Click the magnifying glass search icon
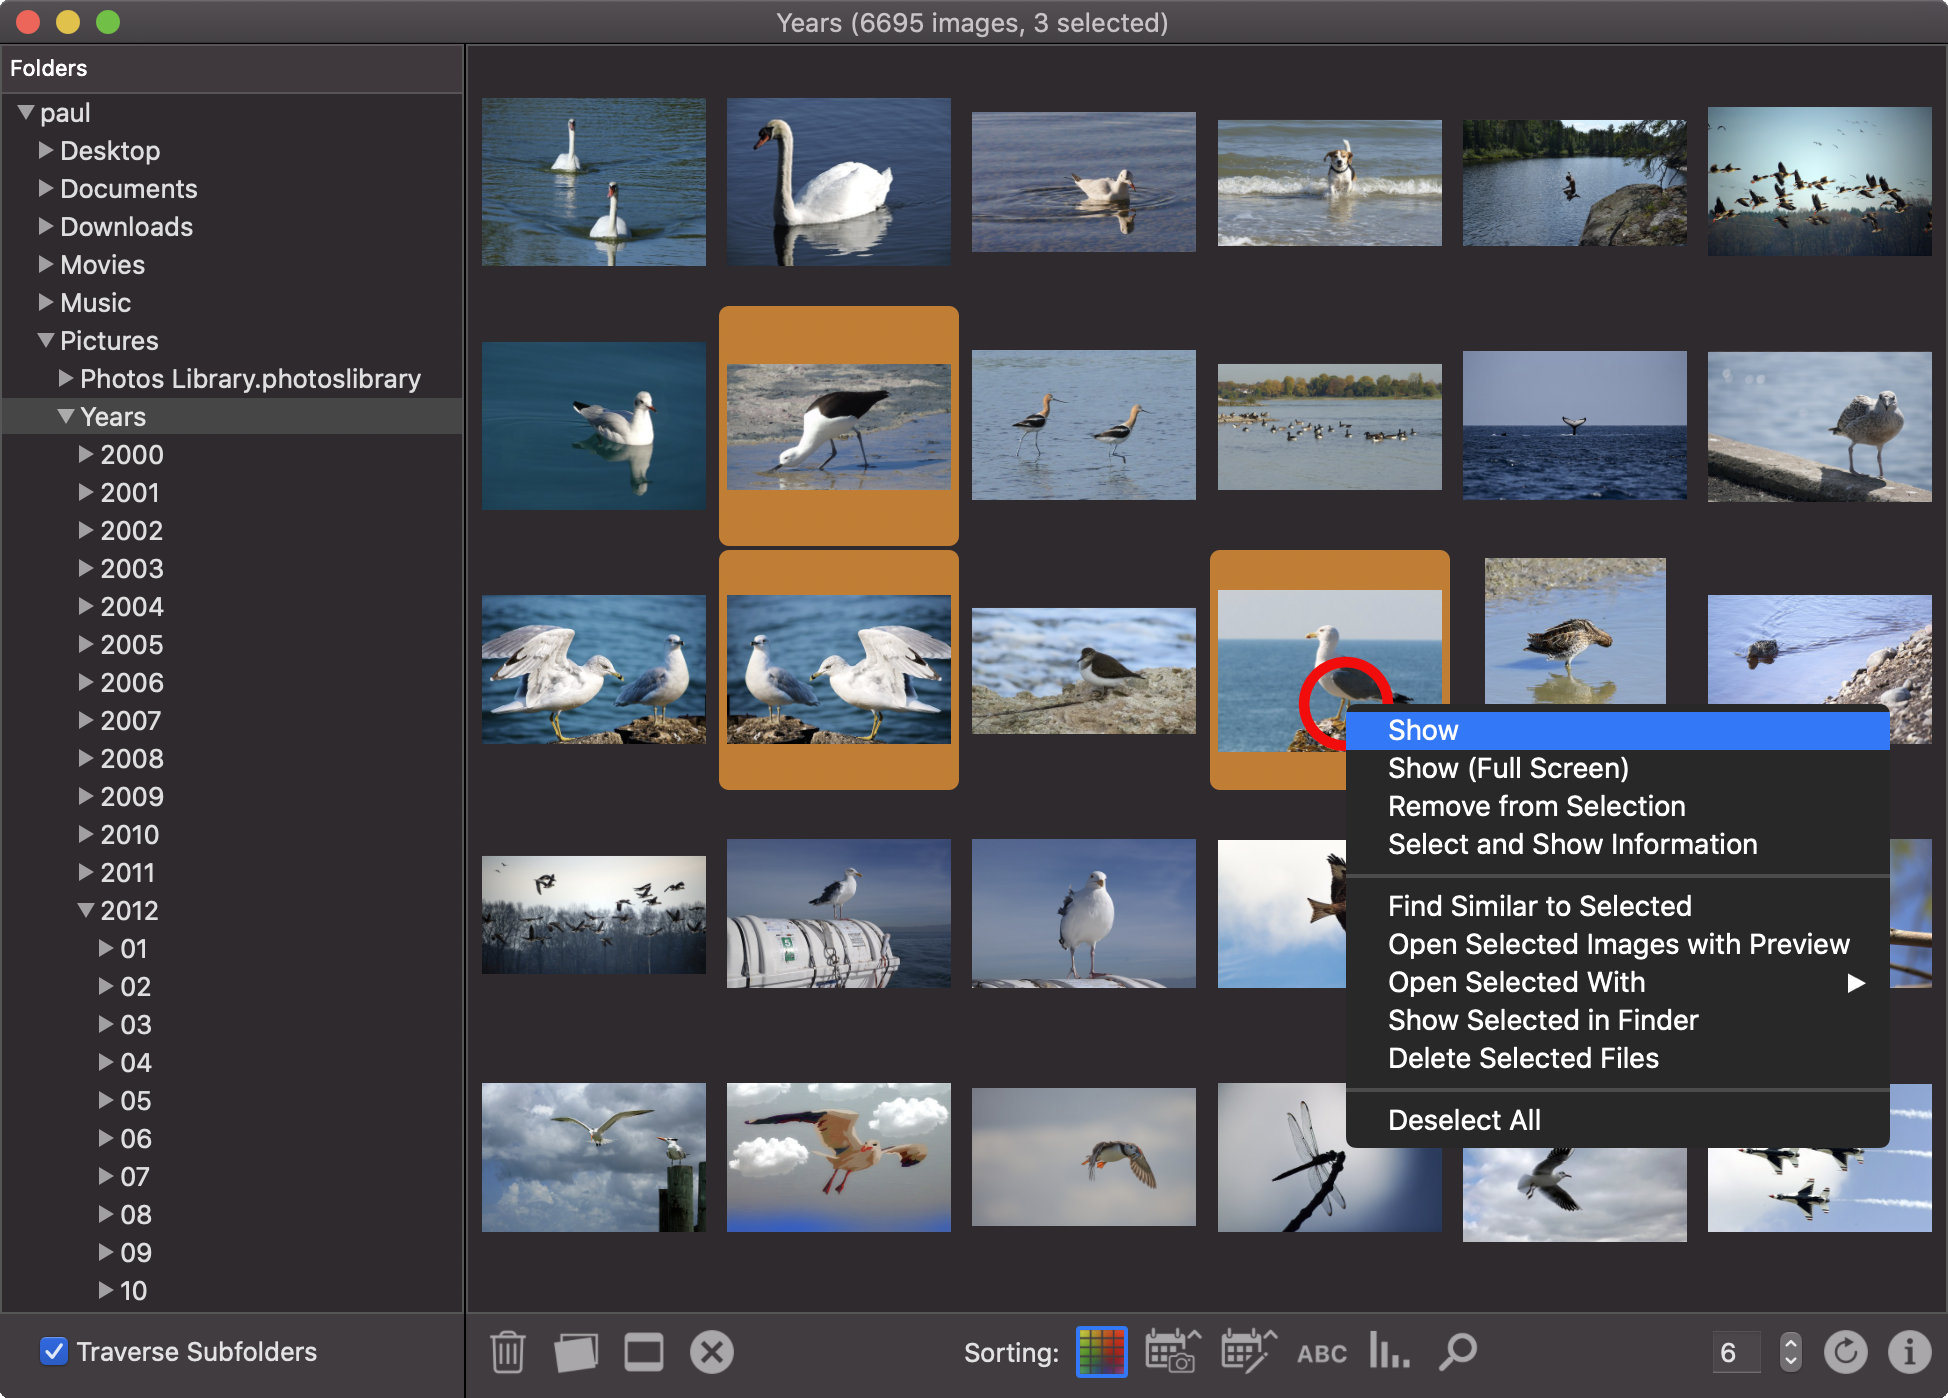Screen dimensions: 1948x1398 click(x=1458, y=1351)
